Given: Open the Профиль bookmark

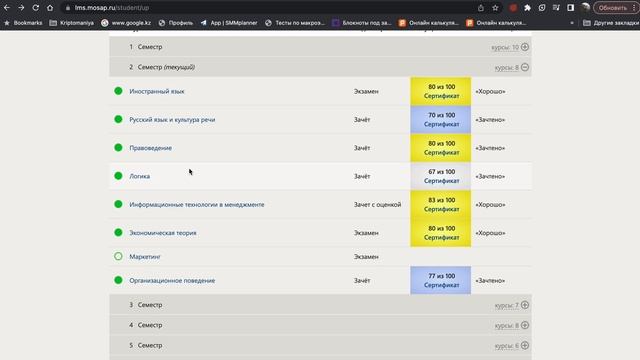Looking at the screenshot, I should (176, 23).
